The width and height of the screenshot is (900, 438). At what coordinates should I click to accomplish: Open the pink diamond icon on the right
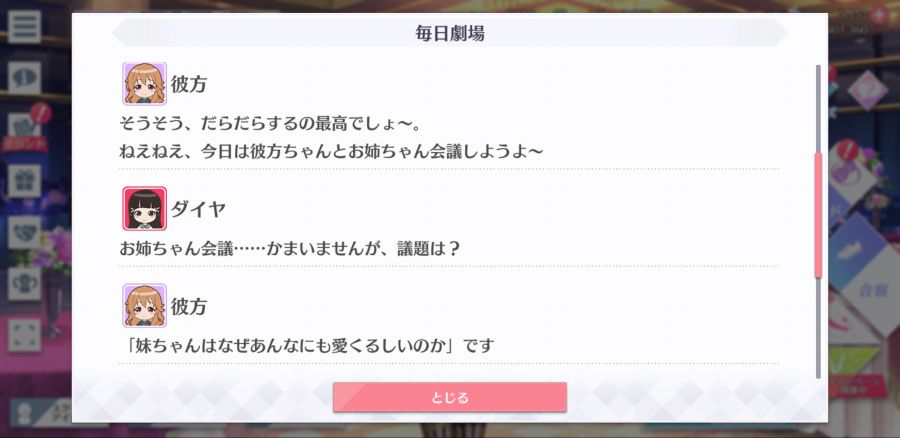point(868,91)
